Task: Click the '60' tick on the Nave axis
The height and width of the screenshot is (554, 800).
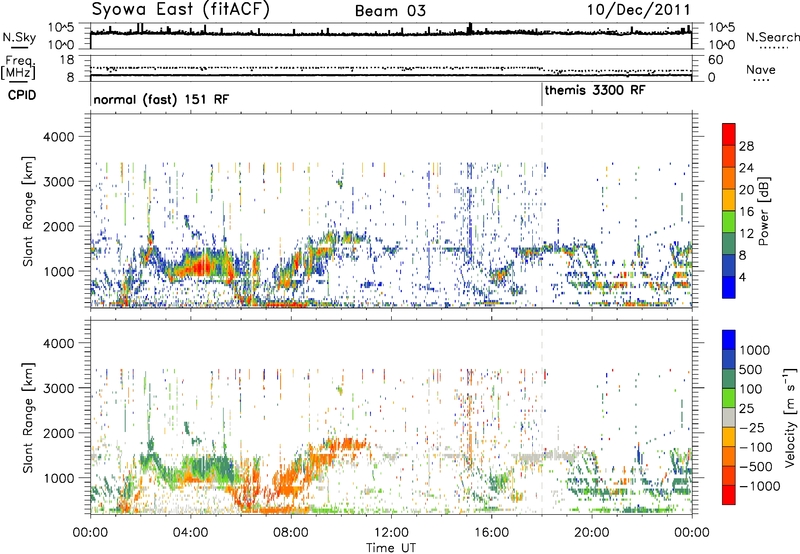Action: pos(716,60)
